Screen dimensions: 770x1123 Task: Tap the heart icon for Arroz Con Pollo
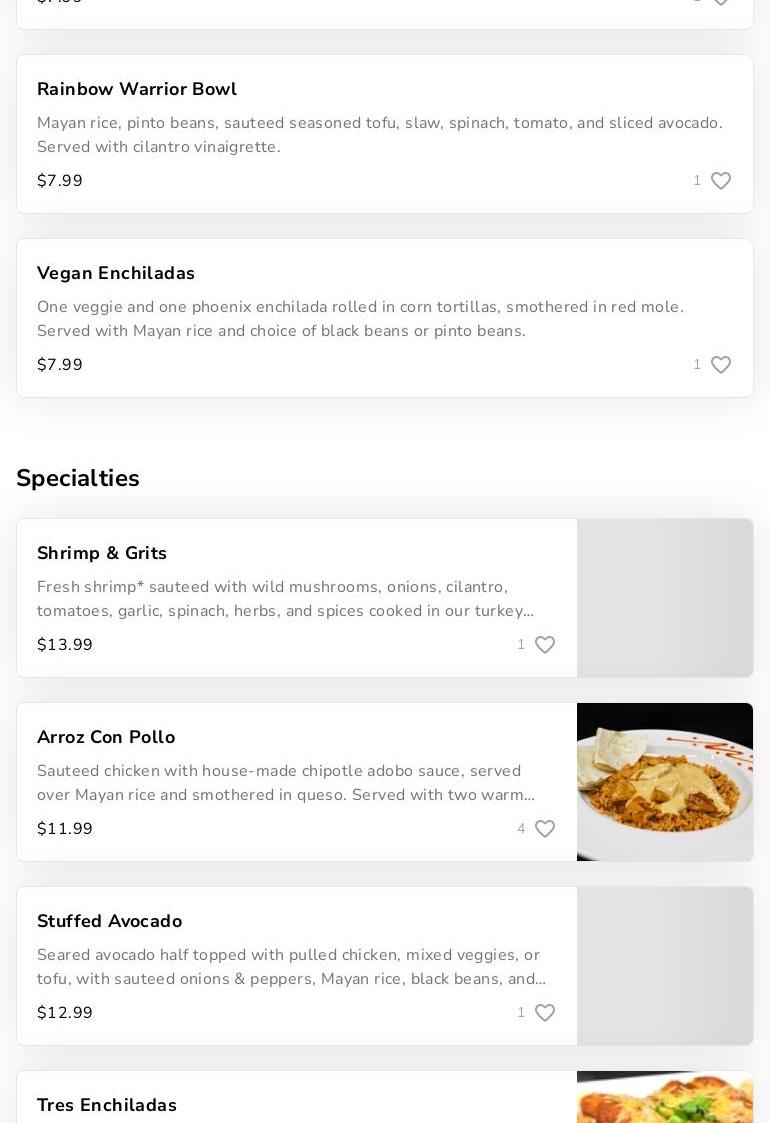pyautogui.click(x=544, y=829)
